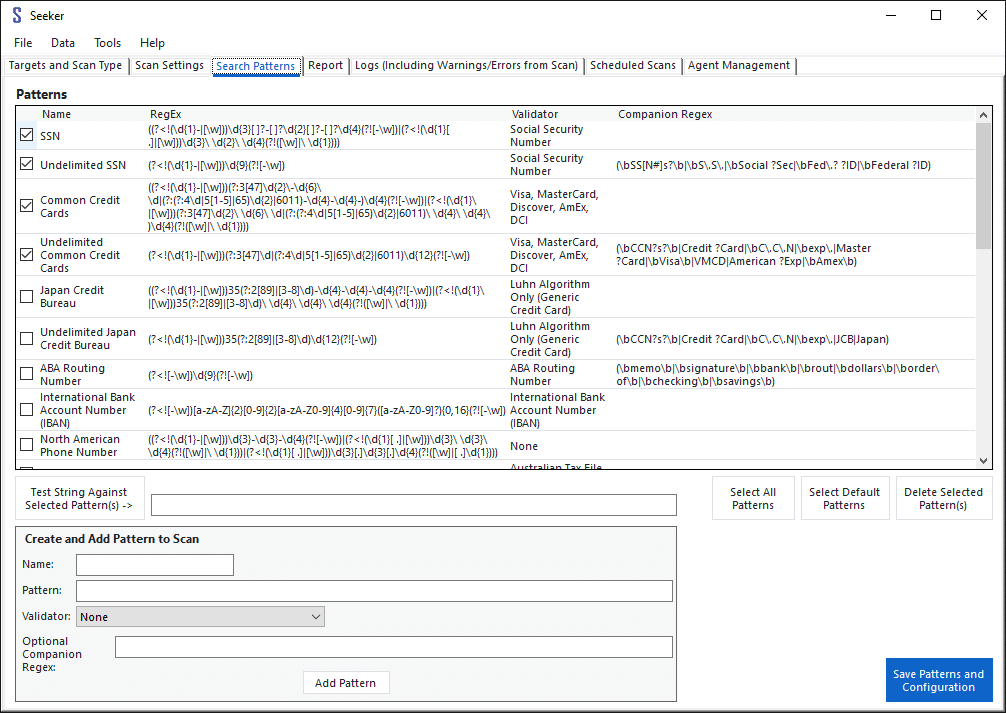Screen dimensions: 1006x713
Task: Maximize the Seeker window
Action: point(936,15)
